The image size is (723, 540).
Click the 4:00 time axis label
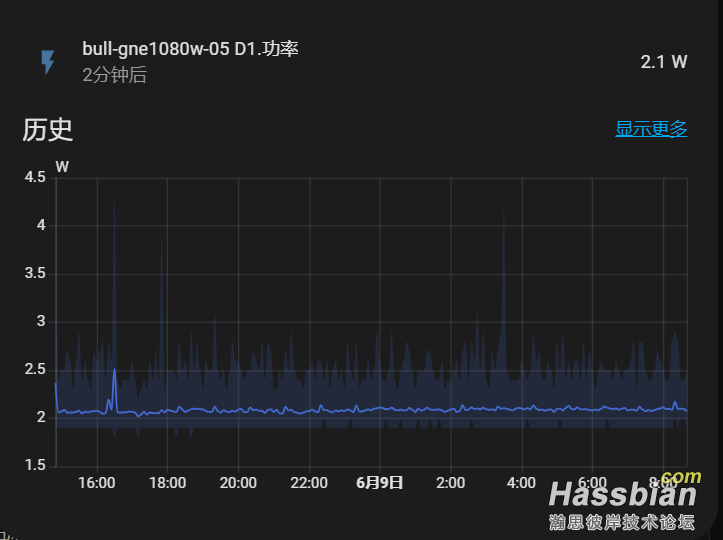[x=521, y=483]
